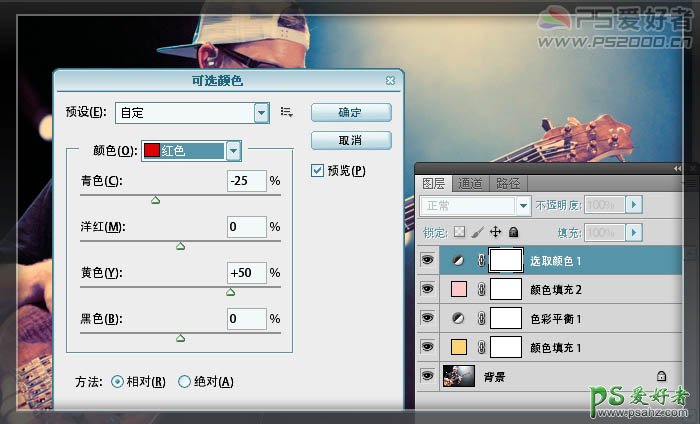The width and height of the screenshot is (700, 424).
Task: Click link icon on 颜色填充 2 layer
Action: coord(479,289)
